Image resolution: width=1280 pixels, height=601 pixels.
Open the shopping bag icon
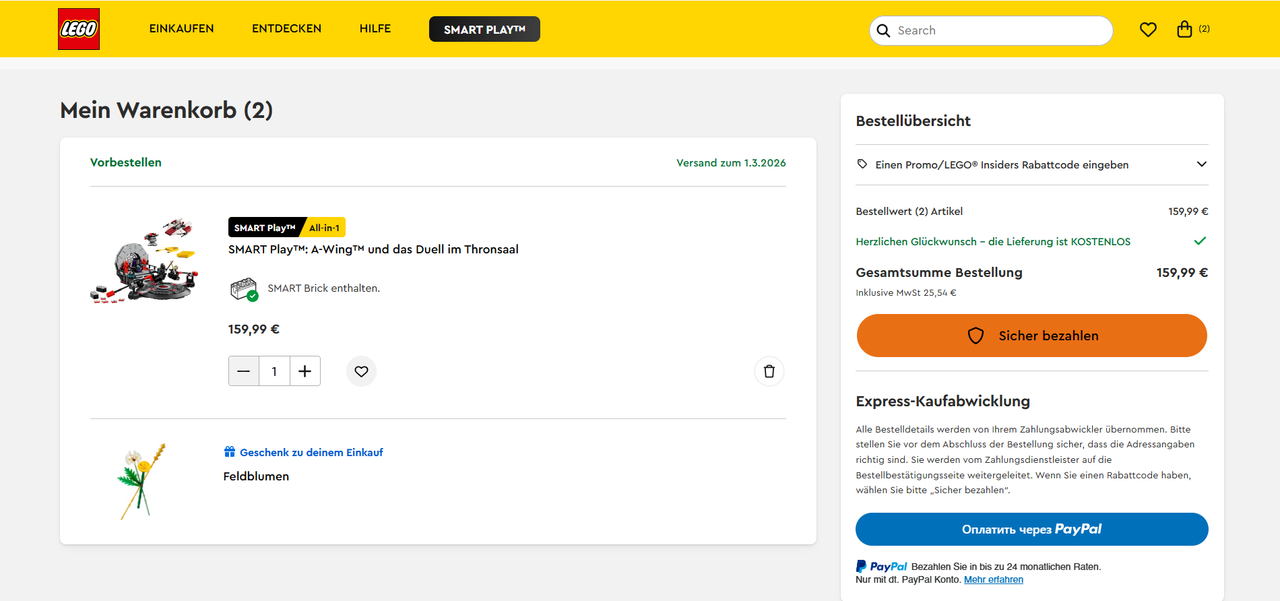(x=1185, y=30)
